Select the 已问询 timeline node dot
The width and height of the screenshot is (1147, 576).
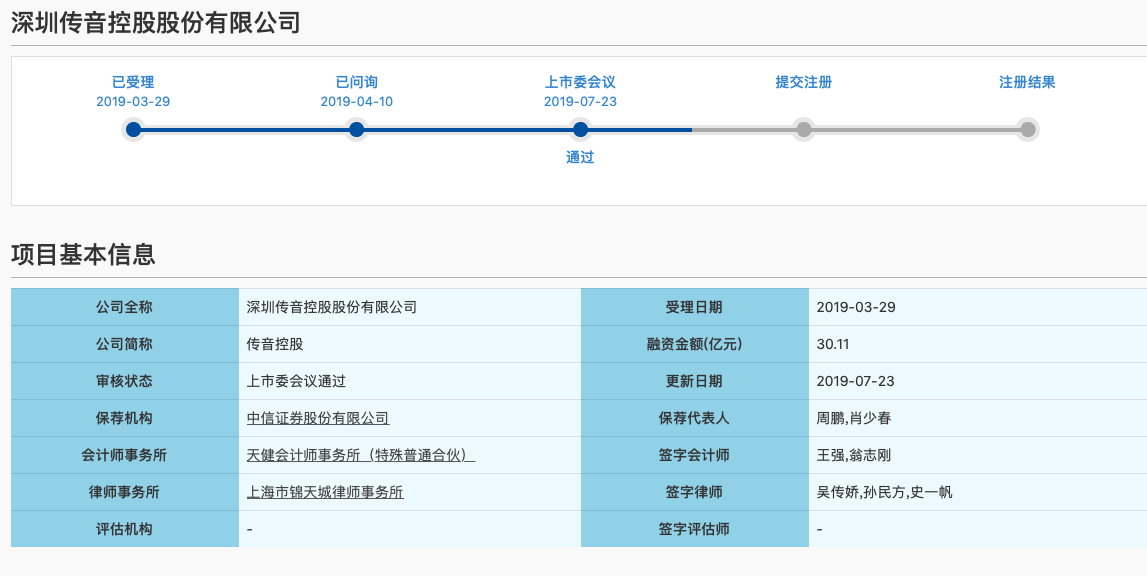coord(356,130)
